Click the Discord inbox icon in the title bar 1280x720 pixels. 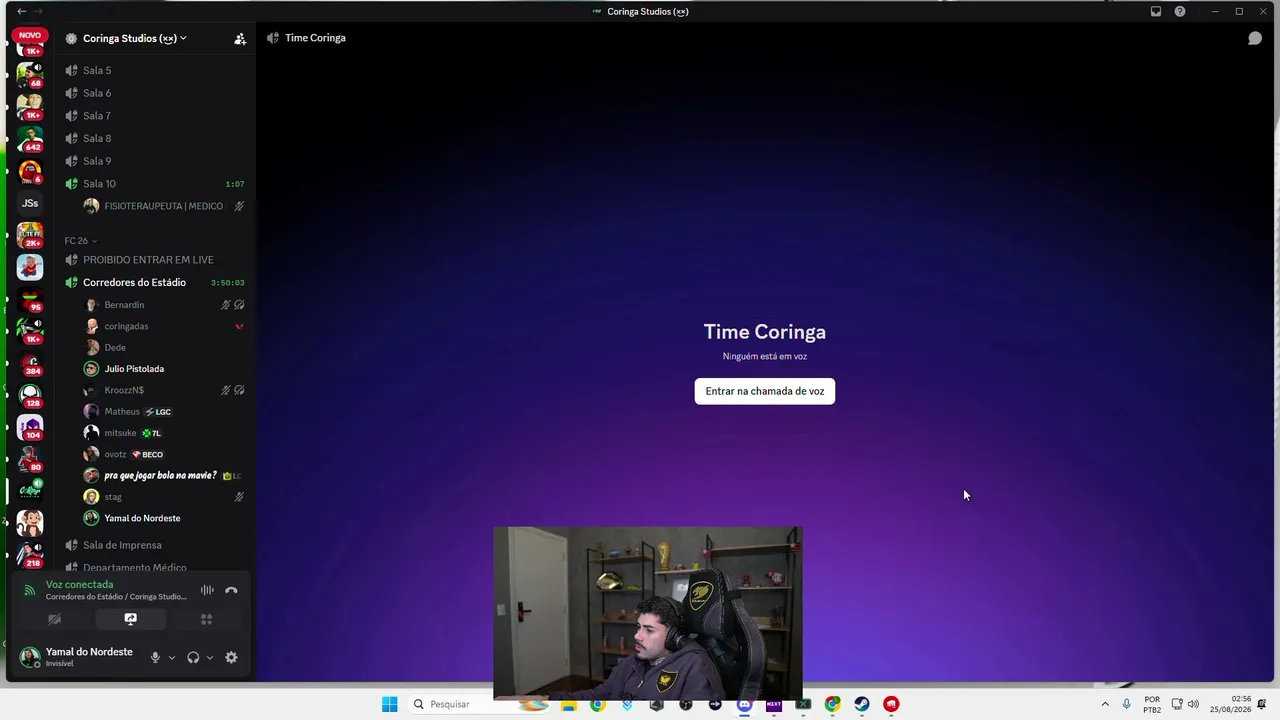[1156, 11]
